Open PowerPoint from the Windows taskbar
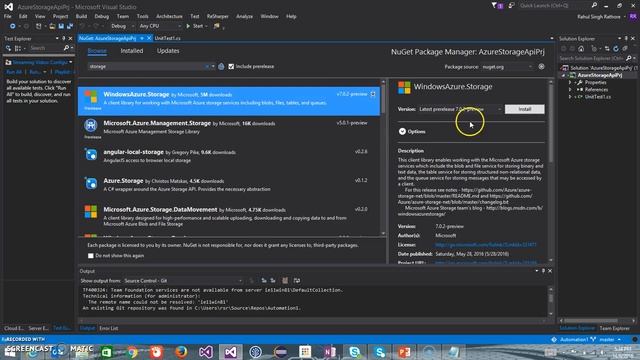The height and width of the screenshot is (360, 640). (404, 352)
